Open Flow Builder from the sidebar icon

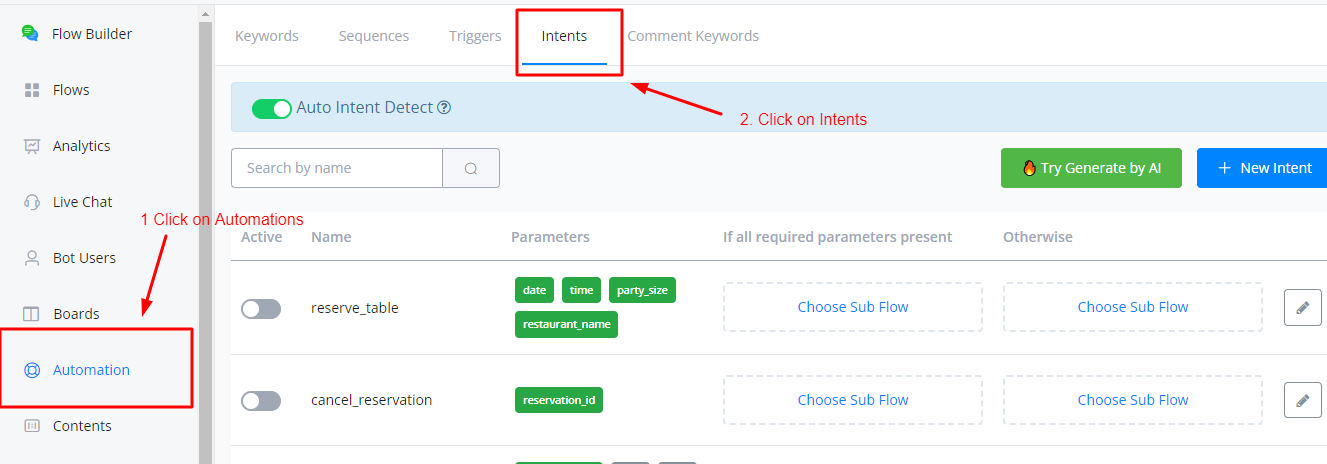[x=30, y=33]
